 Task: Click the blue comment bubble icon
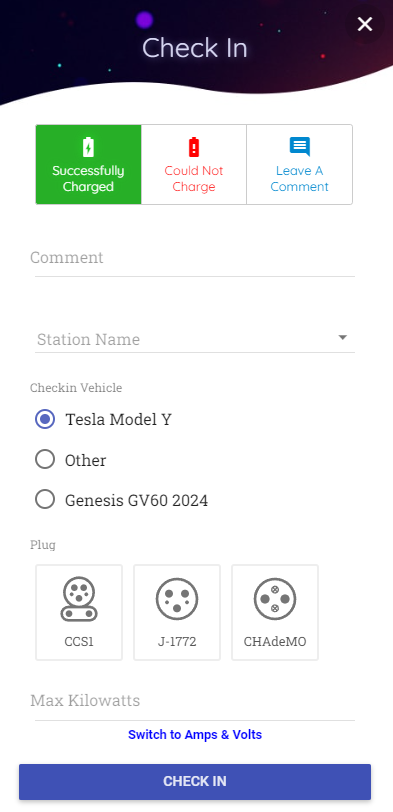(x=300, y=147)
